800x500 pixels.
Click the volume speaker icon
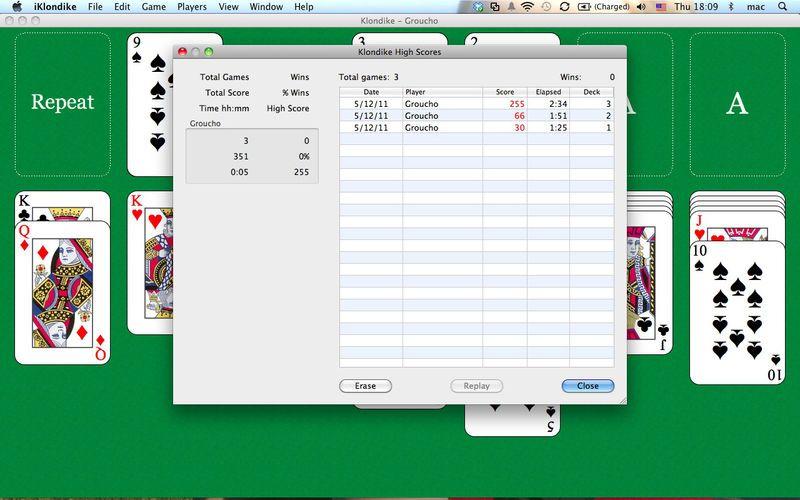coord(641,7)
